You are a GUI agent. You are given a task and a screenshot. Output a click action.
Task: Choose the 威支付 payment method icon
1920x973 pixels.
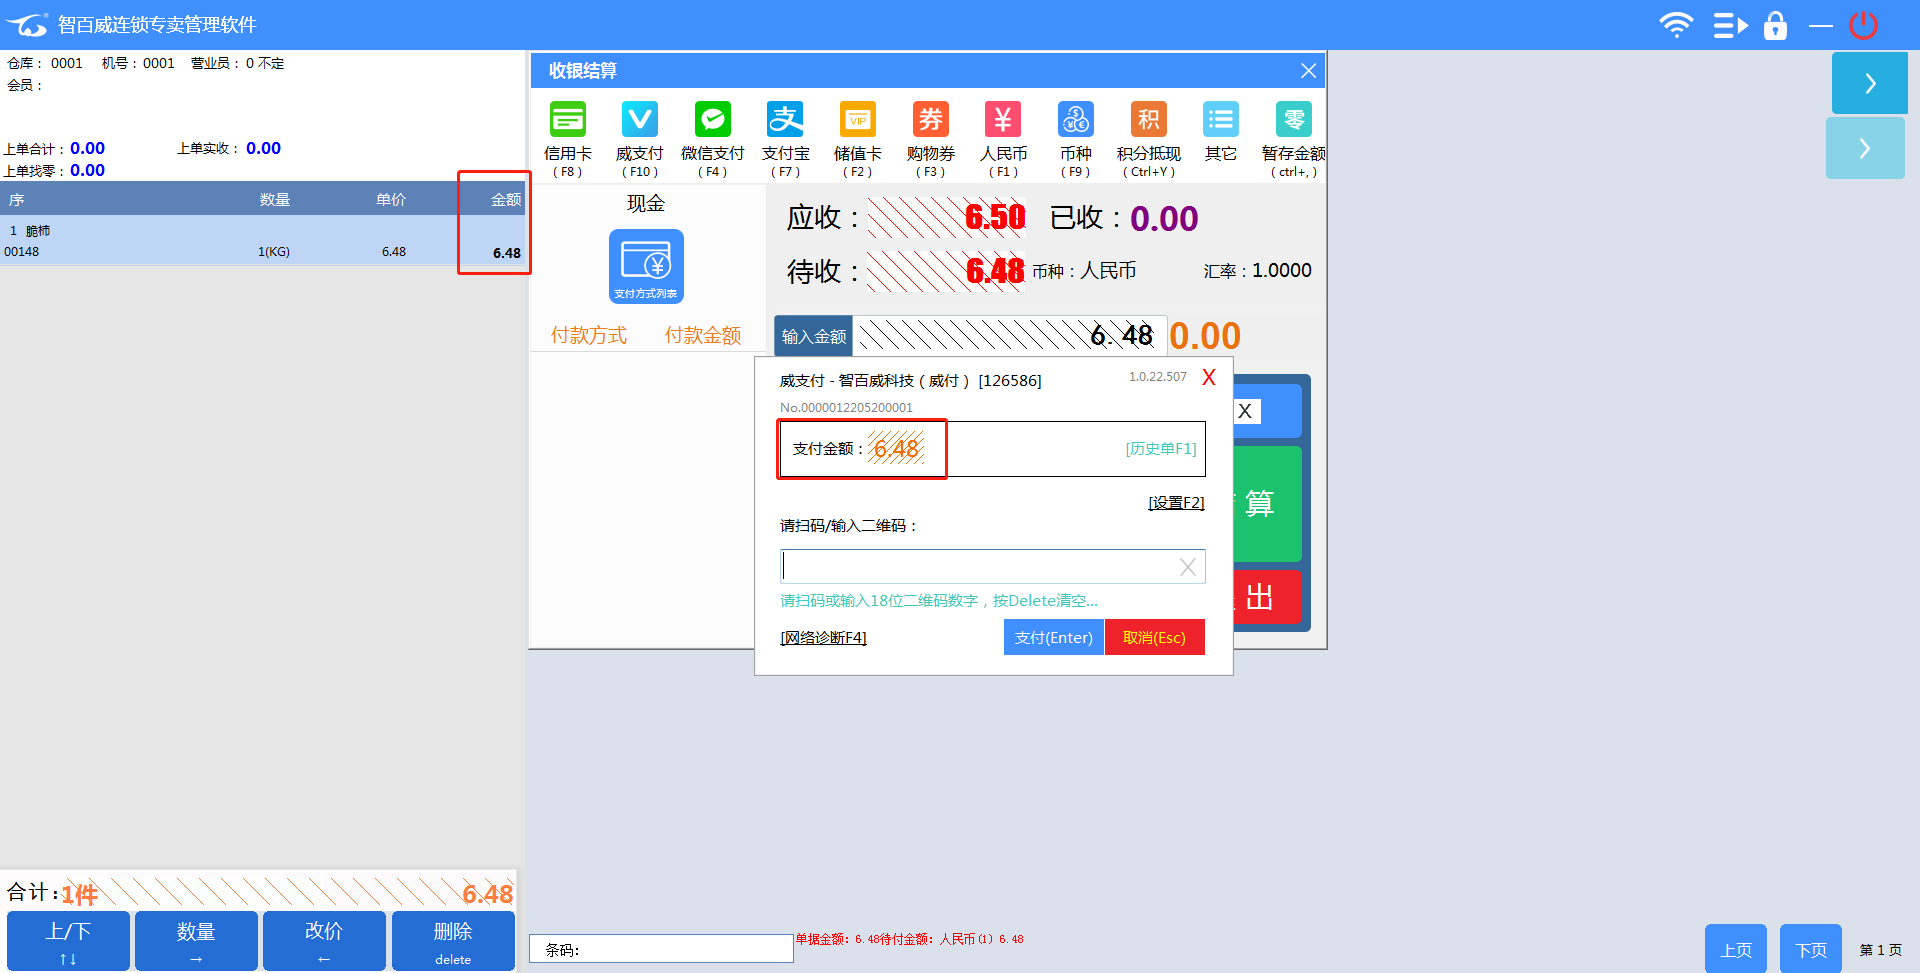pos(640,120)
